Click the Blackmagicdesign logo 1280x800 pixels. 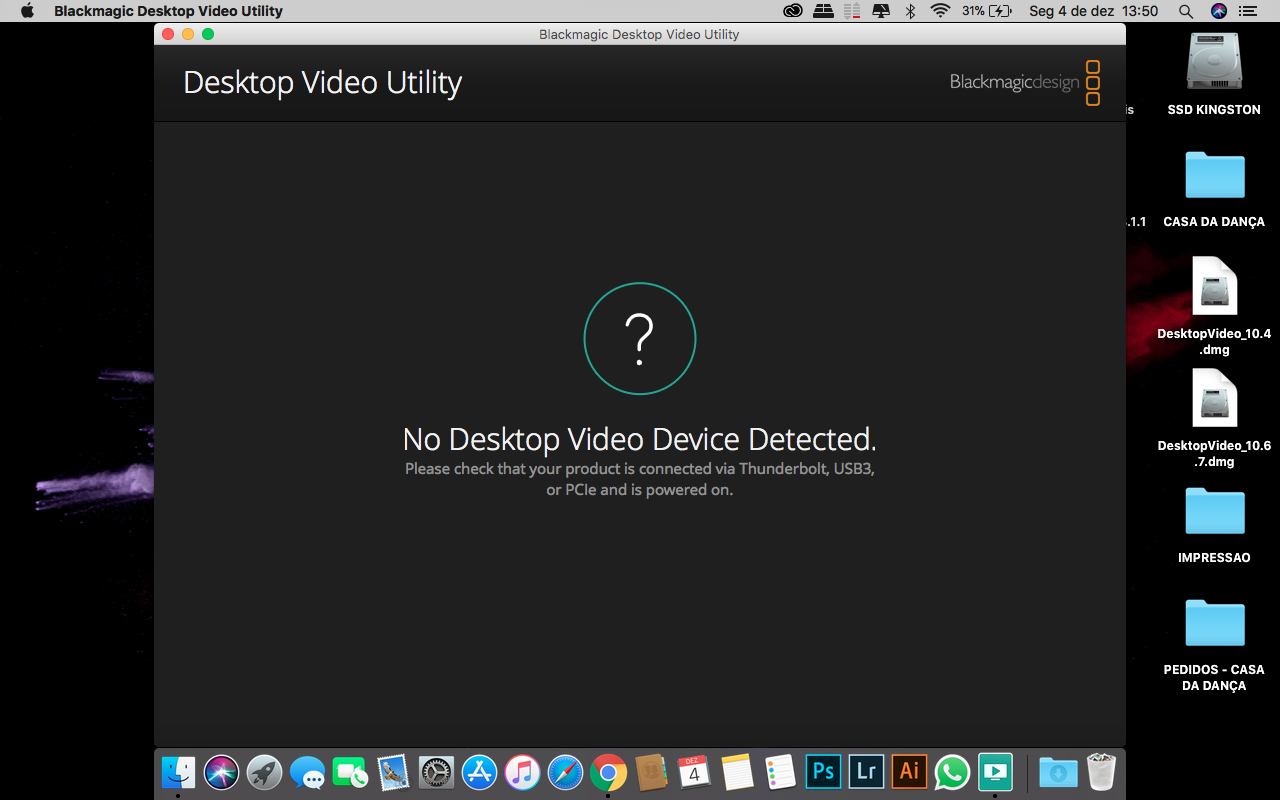coord(1025,82)
